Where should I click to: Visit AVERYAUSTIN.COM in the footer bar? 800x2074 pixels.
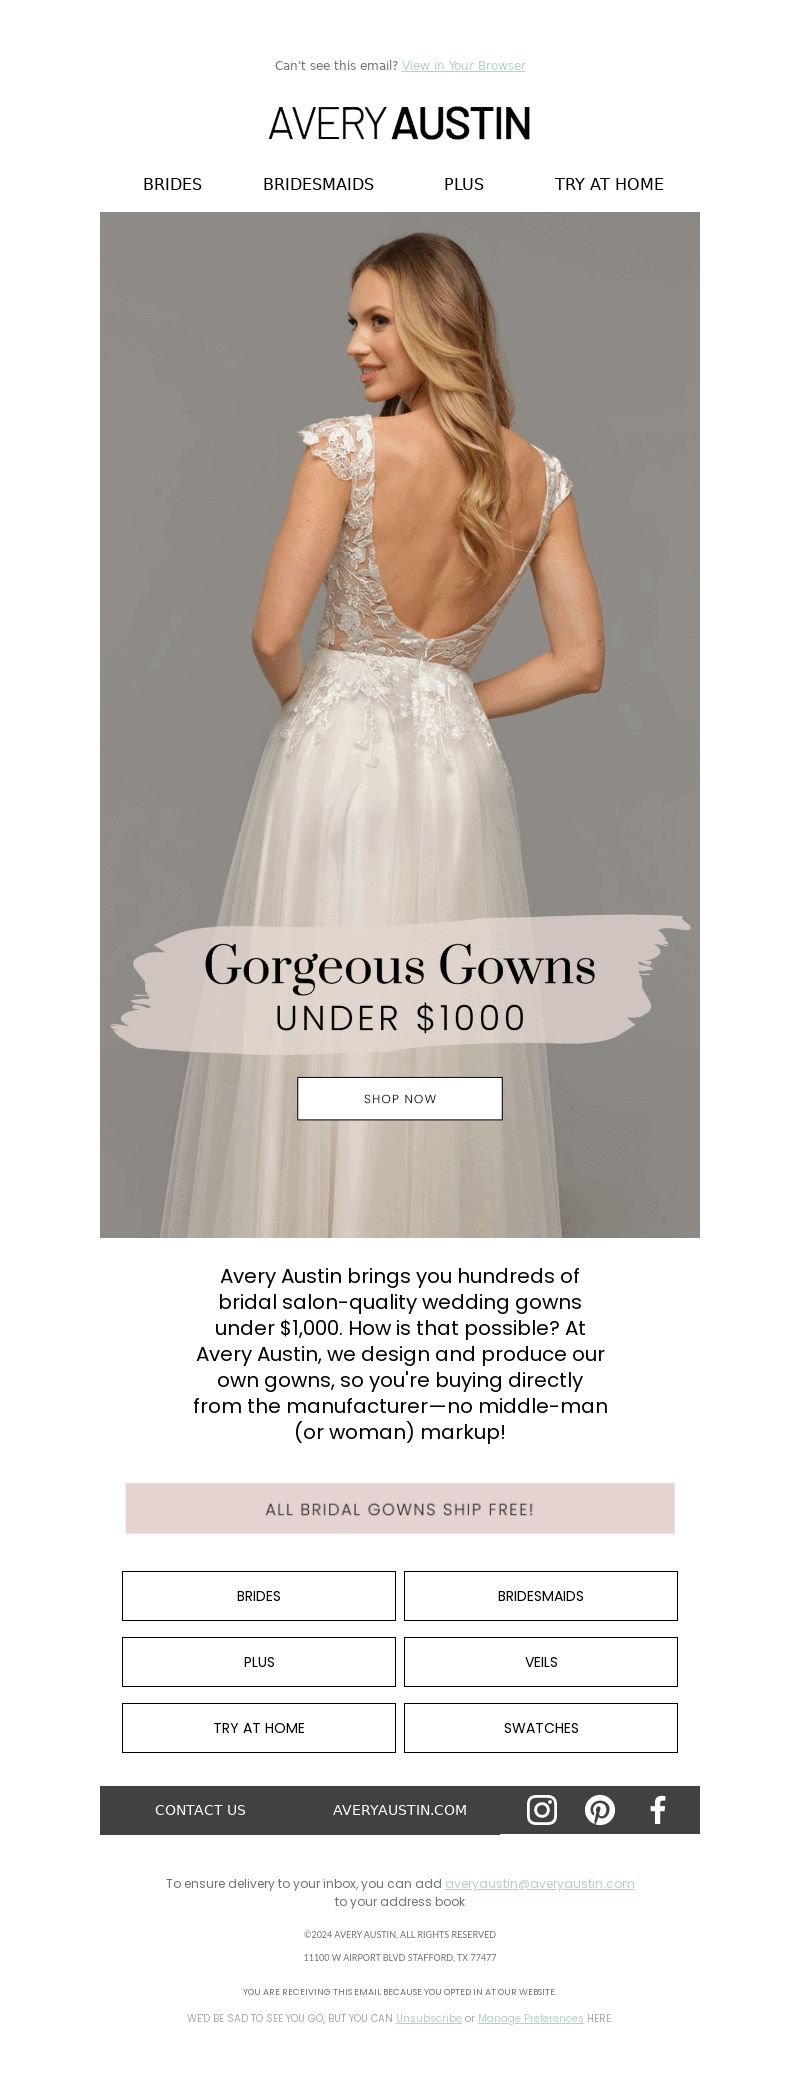(x=400, y=1810)
